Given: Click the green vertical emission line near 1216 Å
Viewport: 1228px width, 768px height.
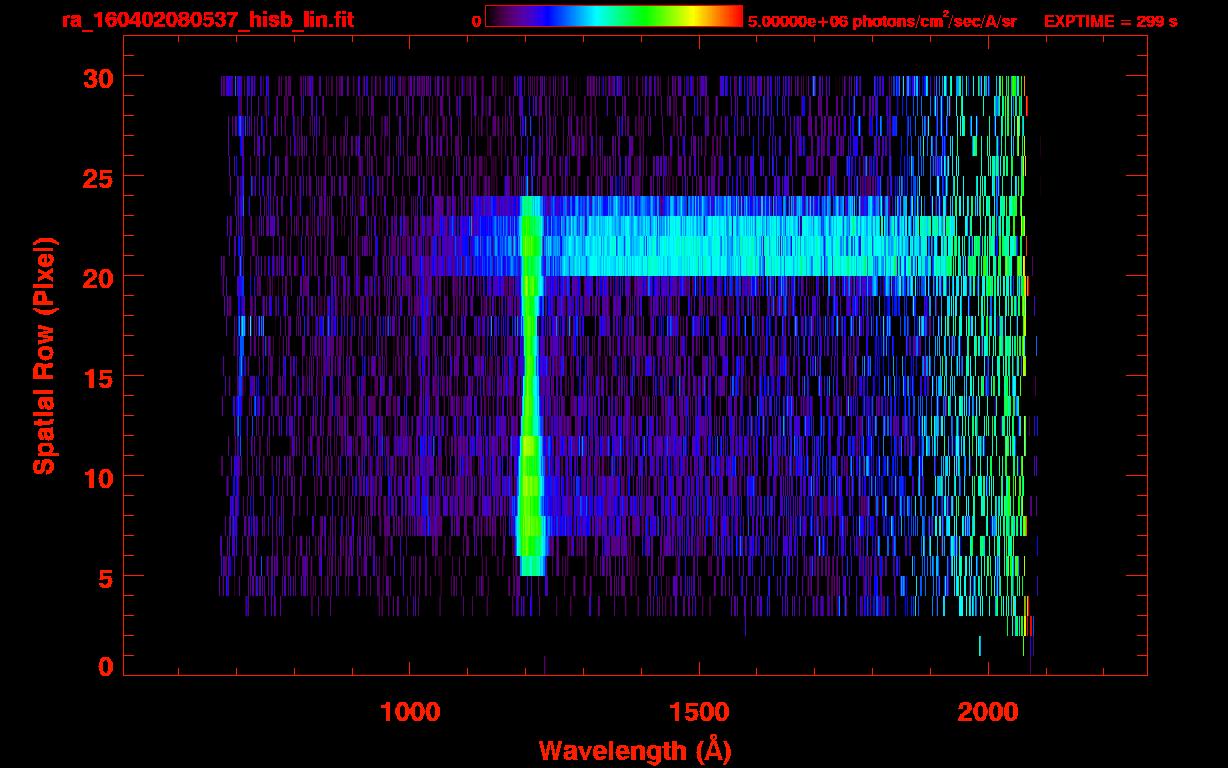Looking at the screenshot, I should tap(530, 385).
